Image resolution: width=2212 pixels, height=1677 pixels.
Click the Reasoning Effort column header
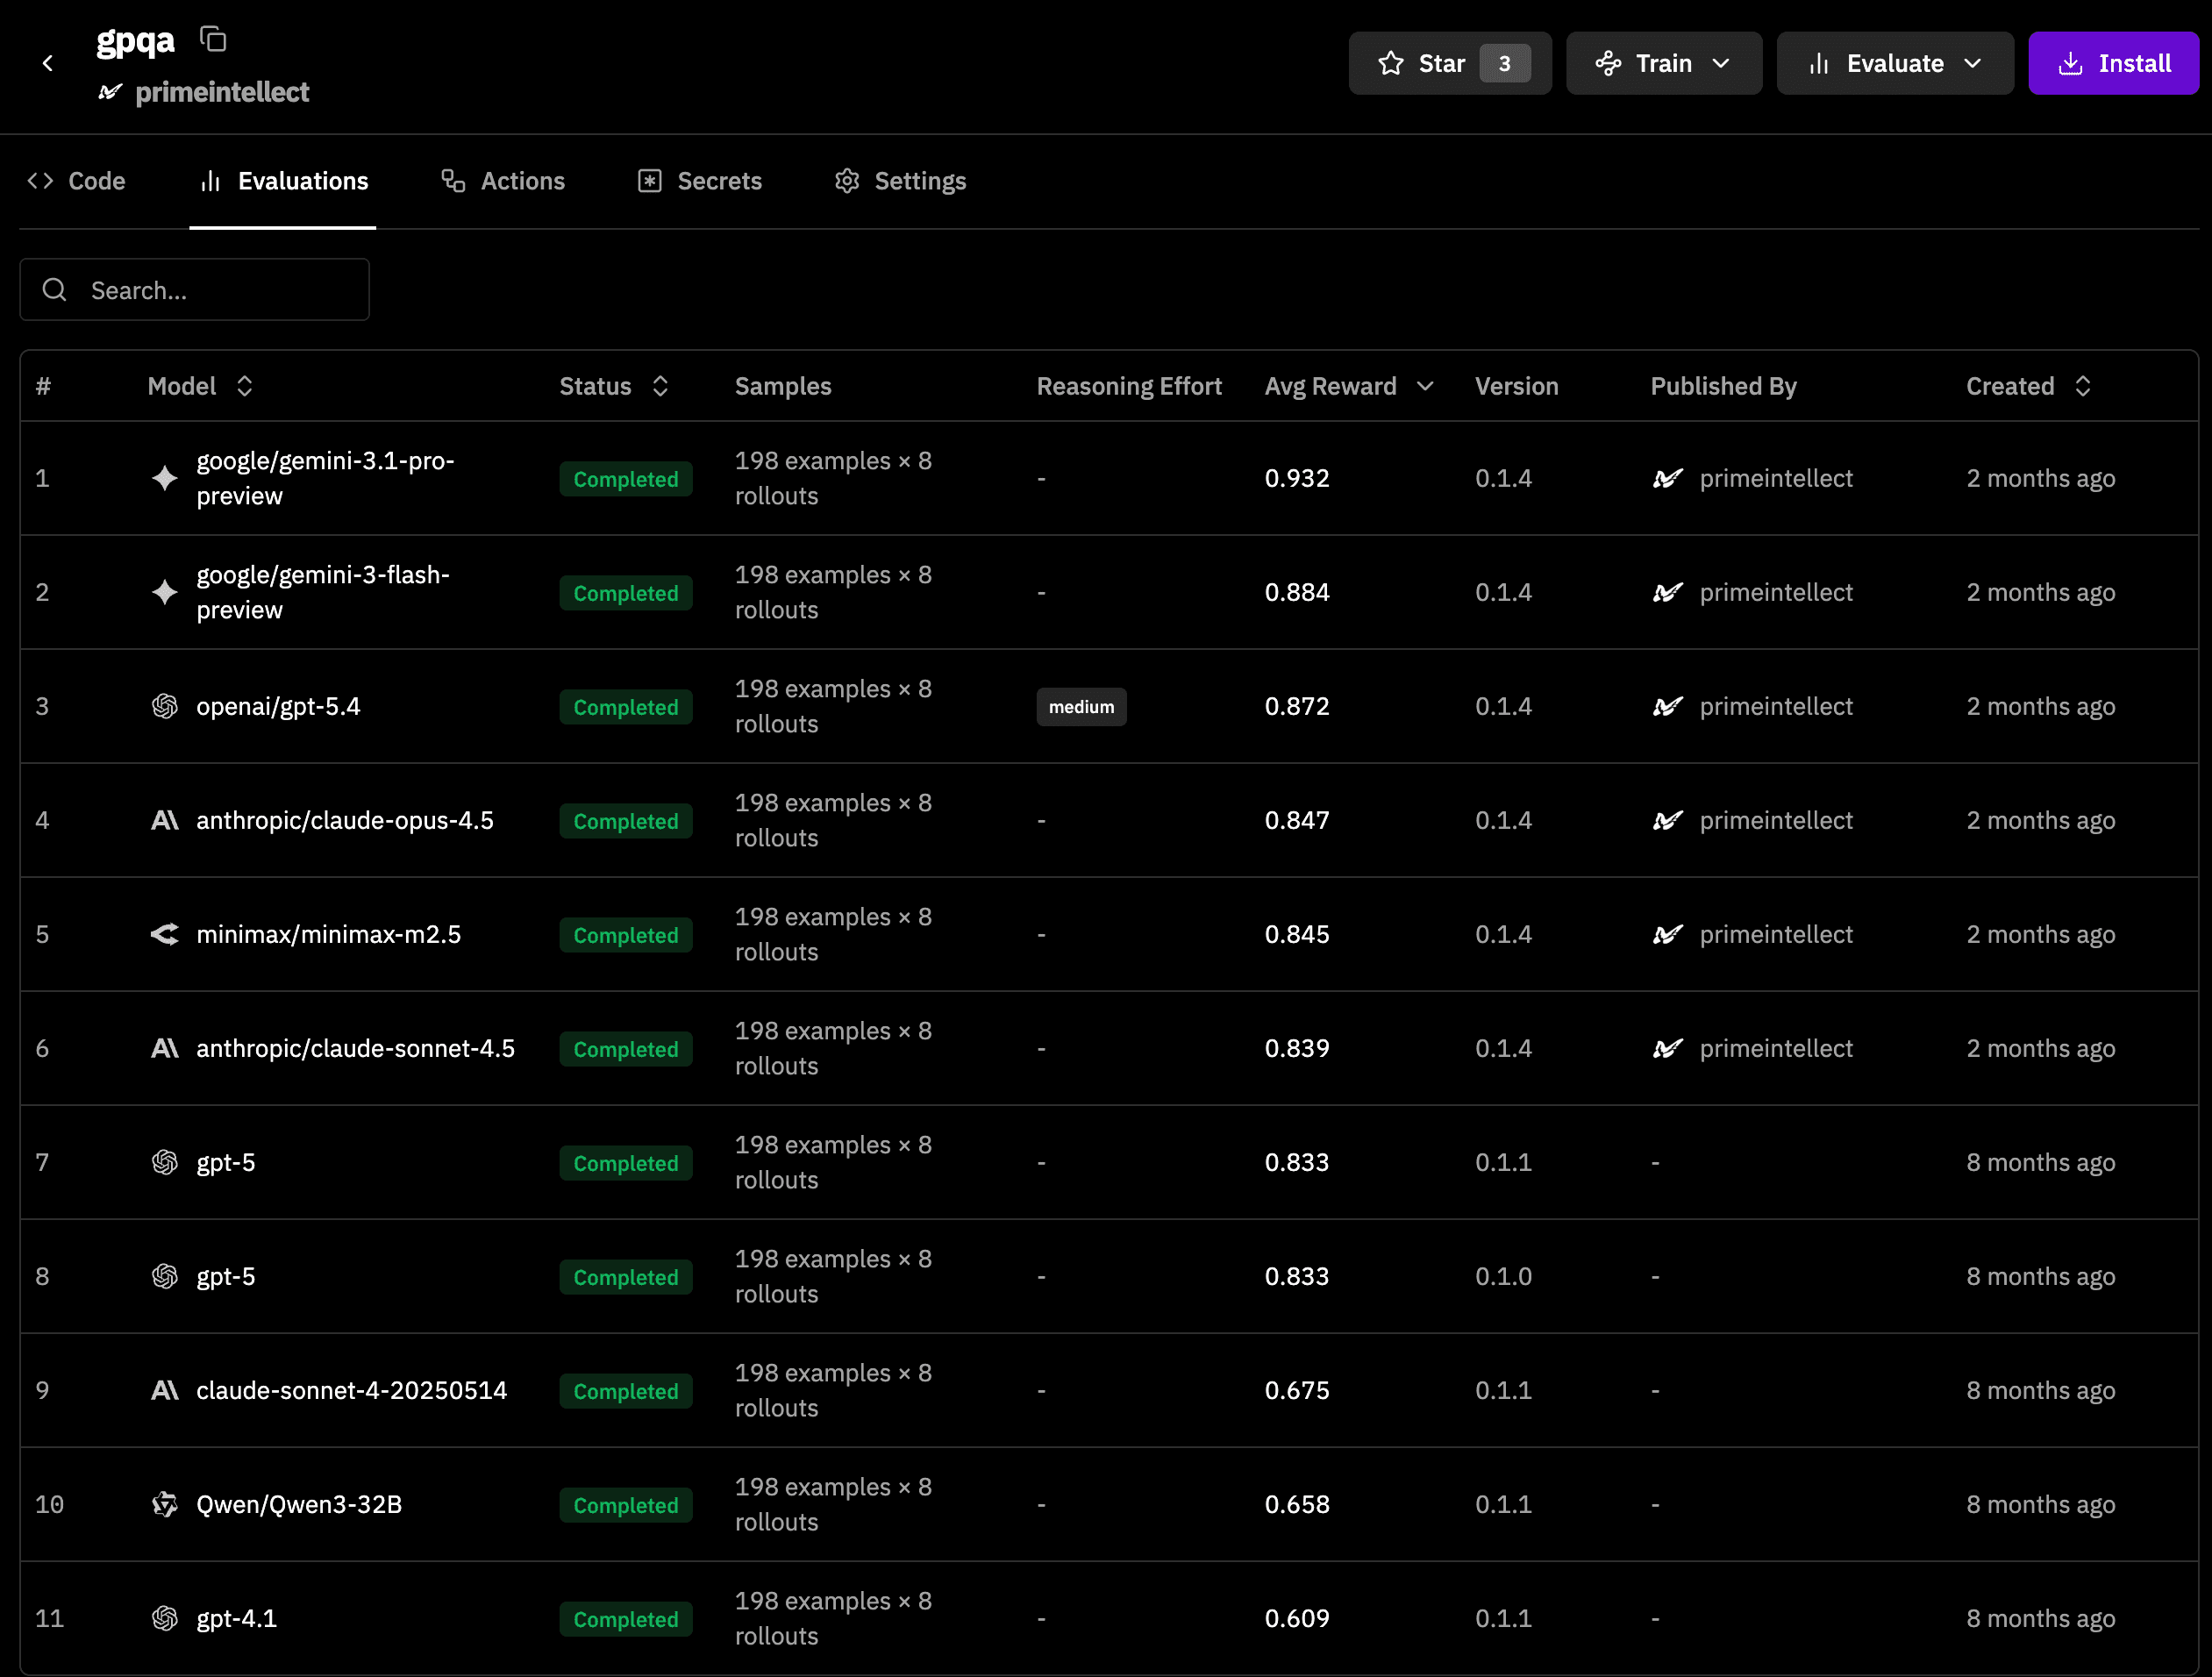[1129, 386]
